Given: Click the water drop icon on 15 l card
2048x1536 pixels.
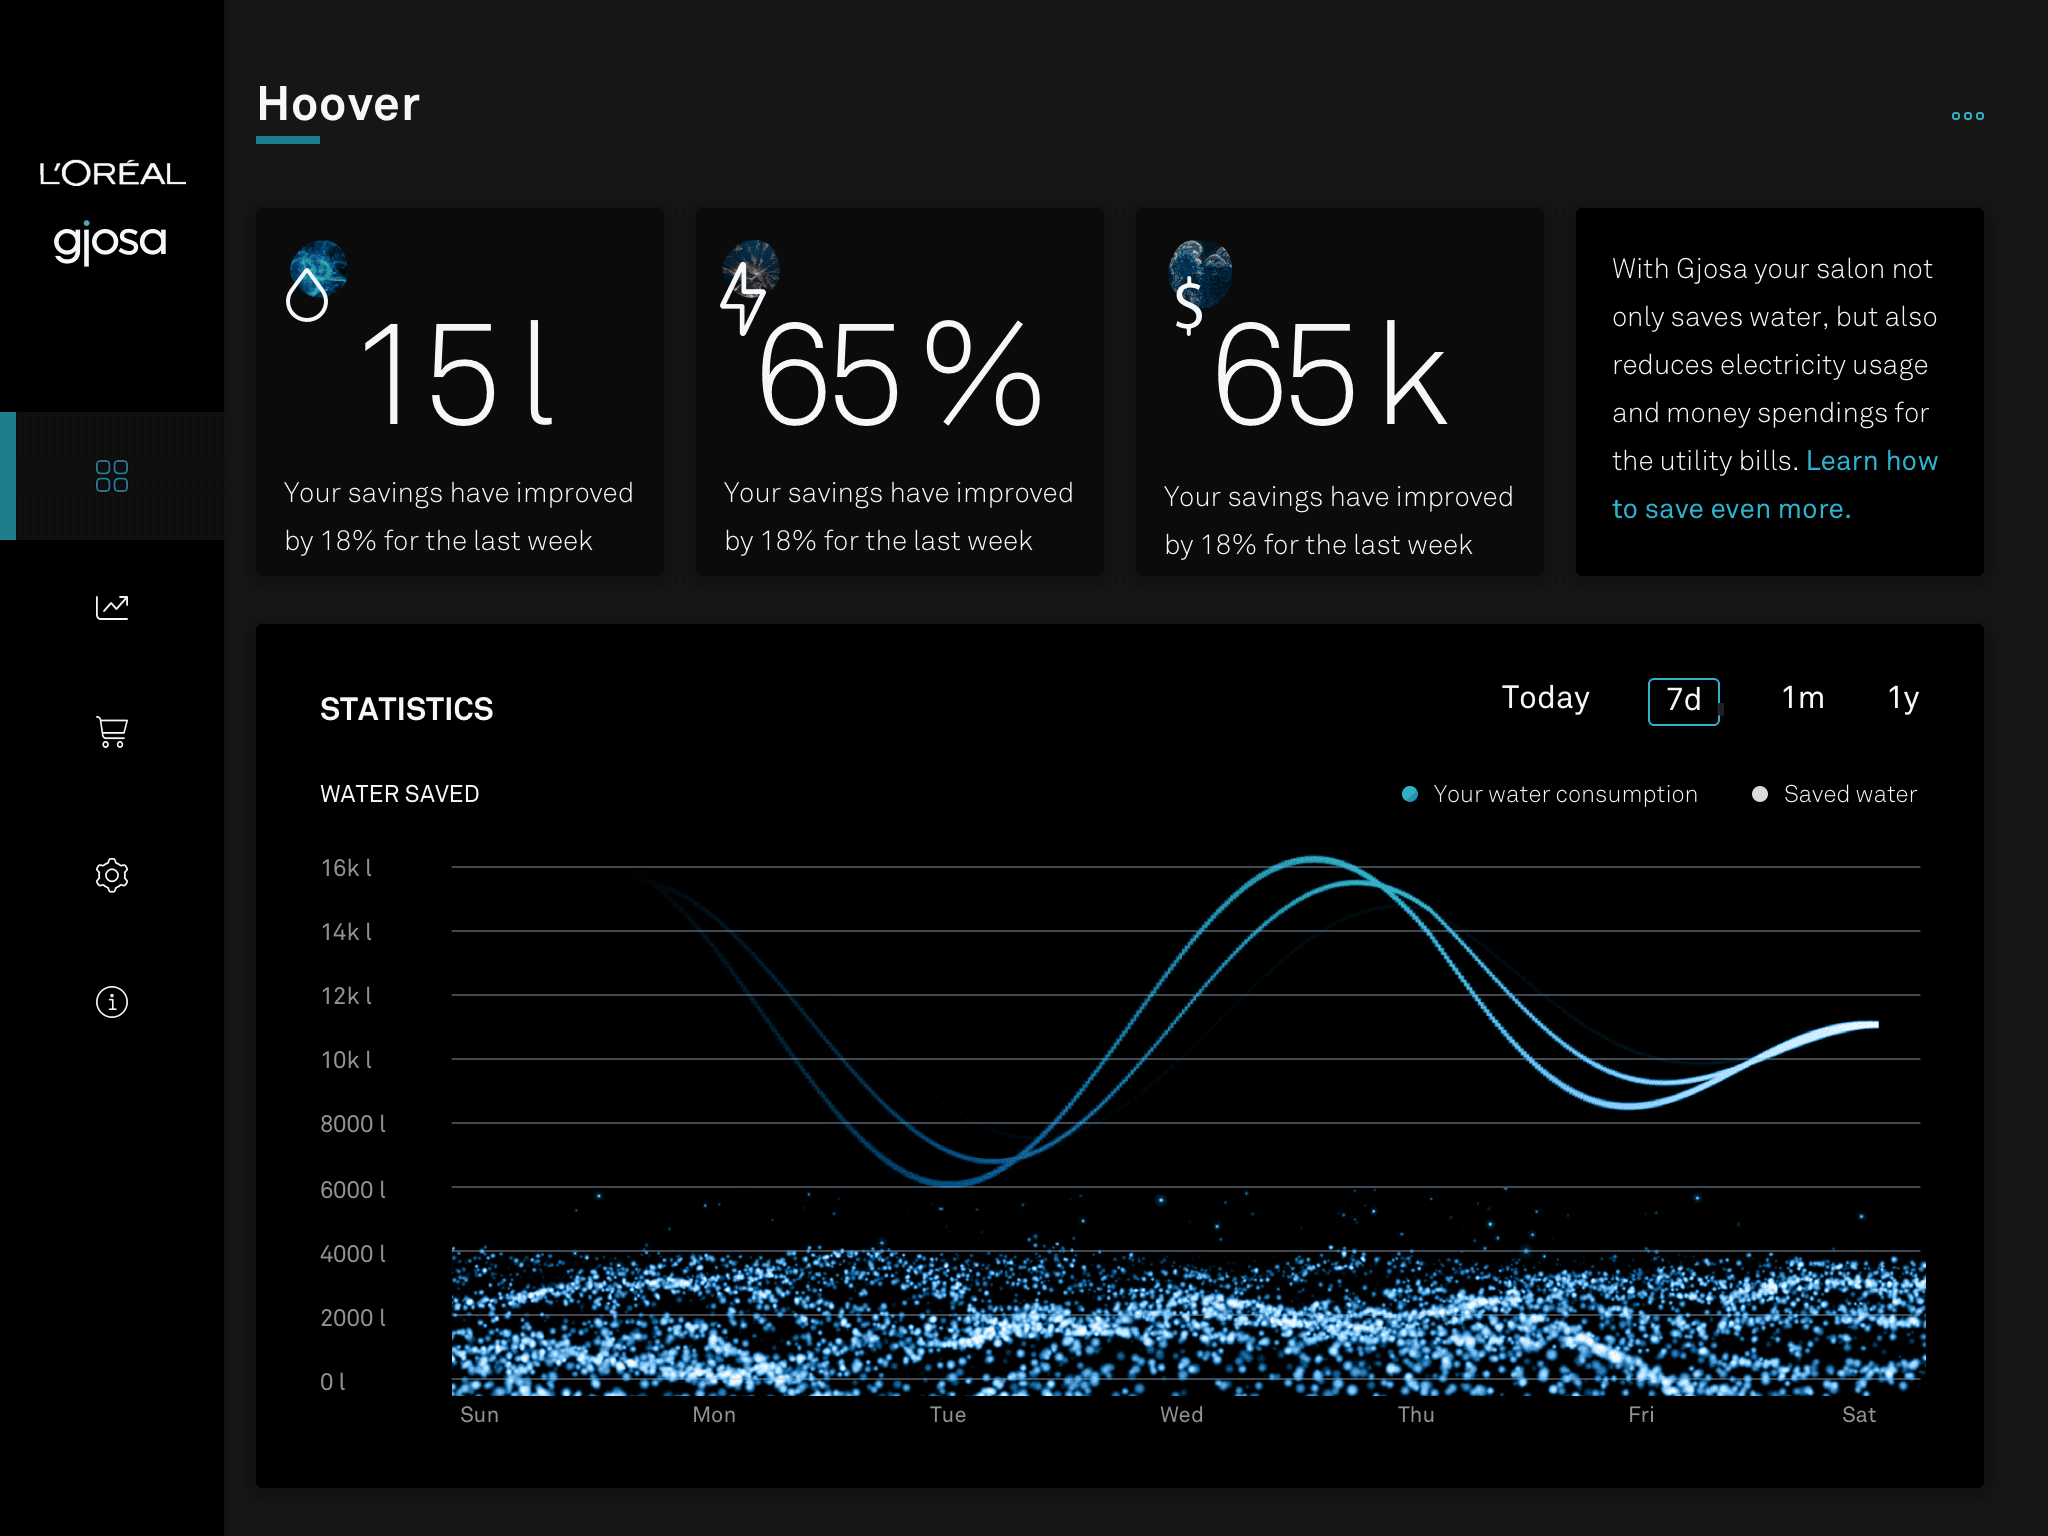Looking at the screenshot, I should 307,294.
